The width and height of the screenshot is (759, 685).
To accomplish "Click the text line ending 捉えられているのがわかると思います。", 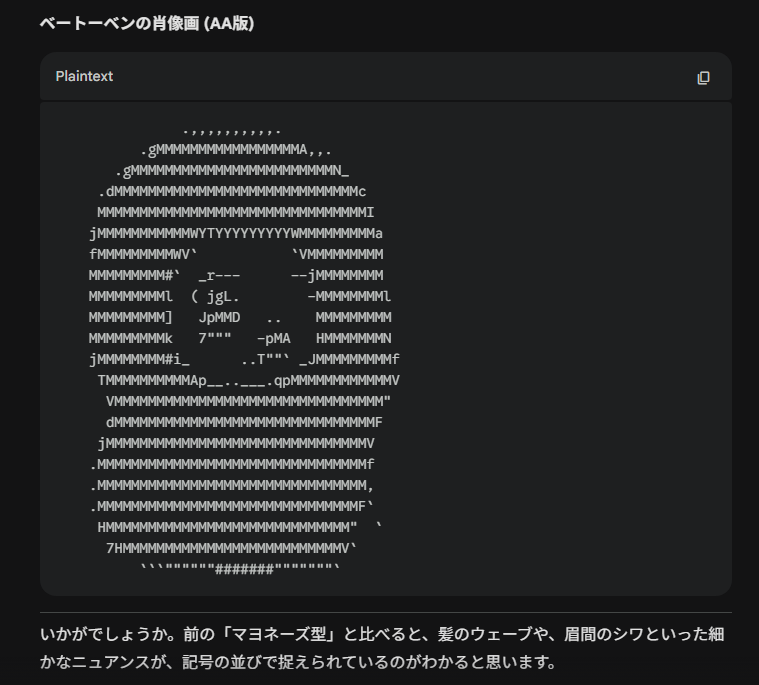I will point(298,662).
